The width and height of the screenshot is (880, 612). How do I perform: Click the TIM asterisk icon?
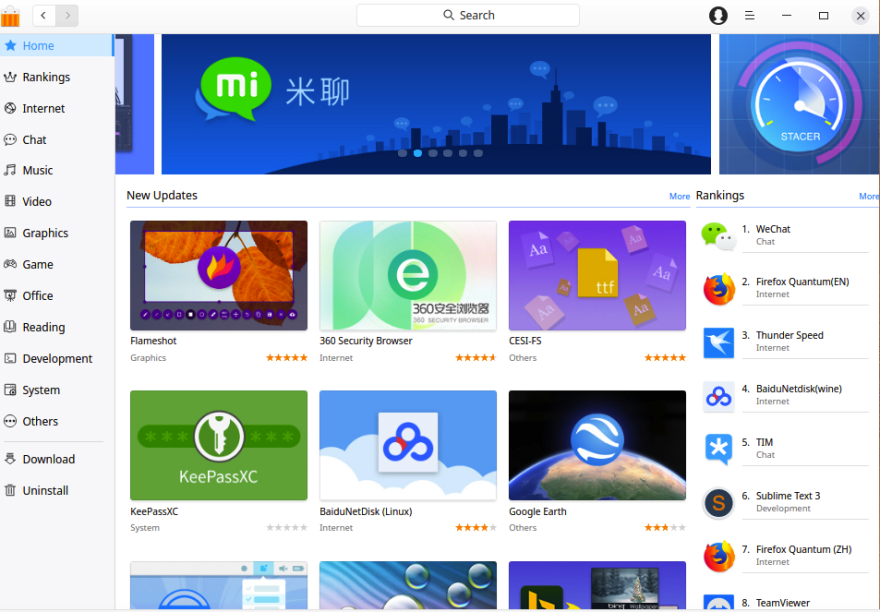[718, 449]
